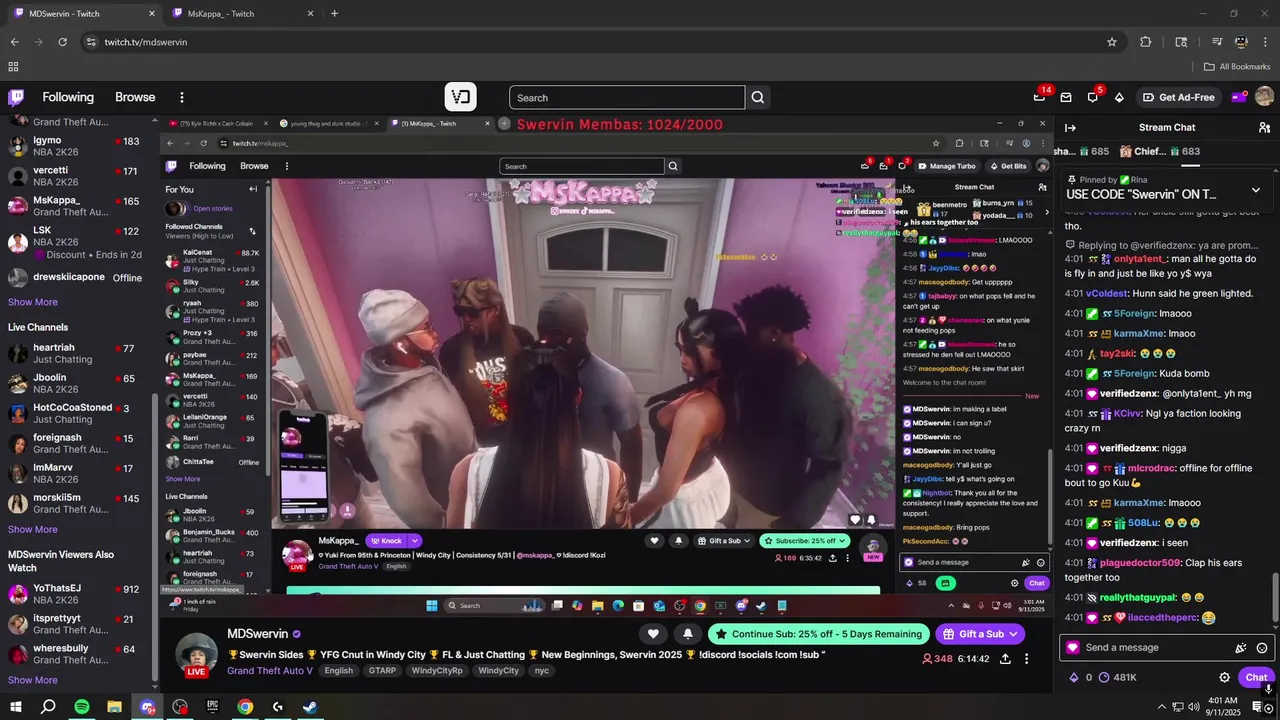The height and width of the screenshot is (720, 1280).
Task: Open wheresbully channel in sidebar
Action: (x=76, y=654)
